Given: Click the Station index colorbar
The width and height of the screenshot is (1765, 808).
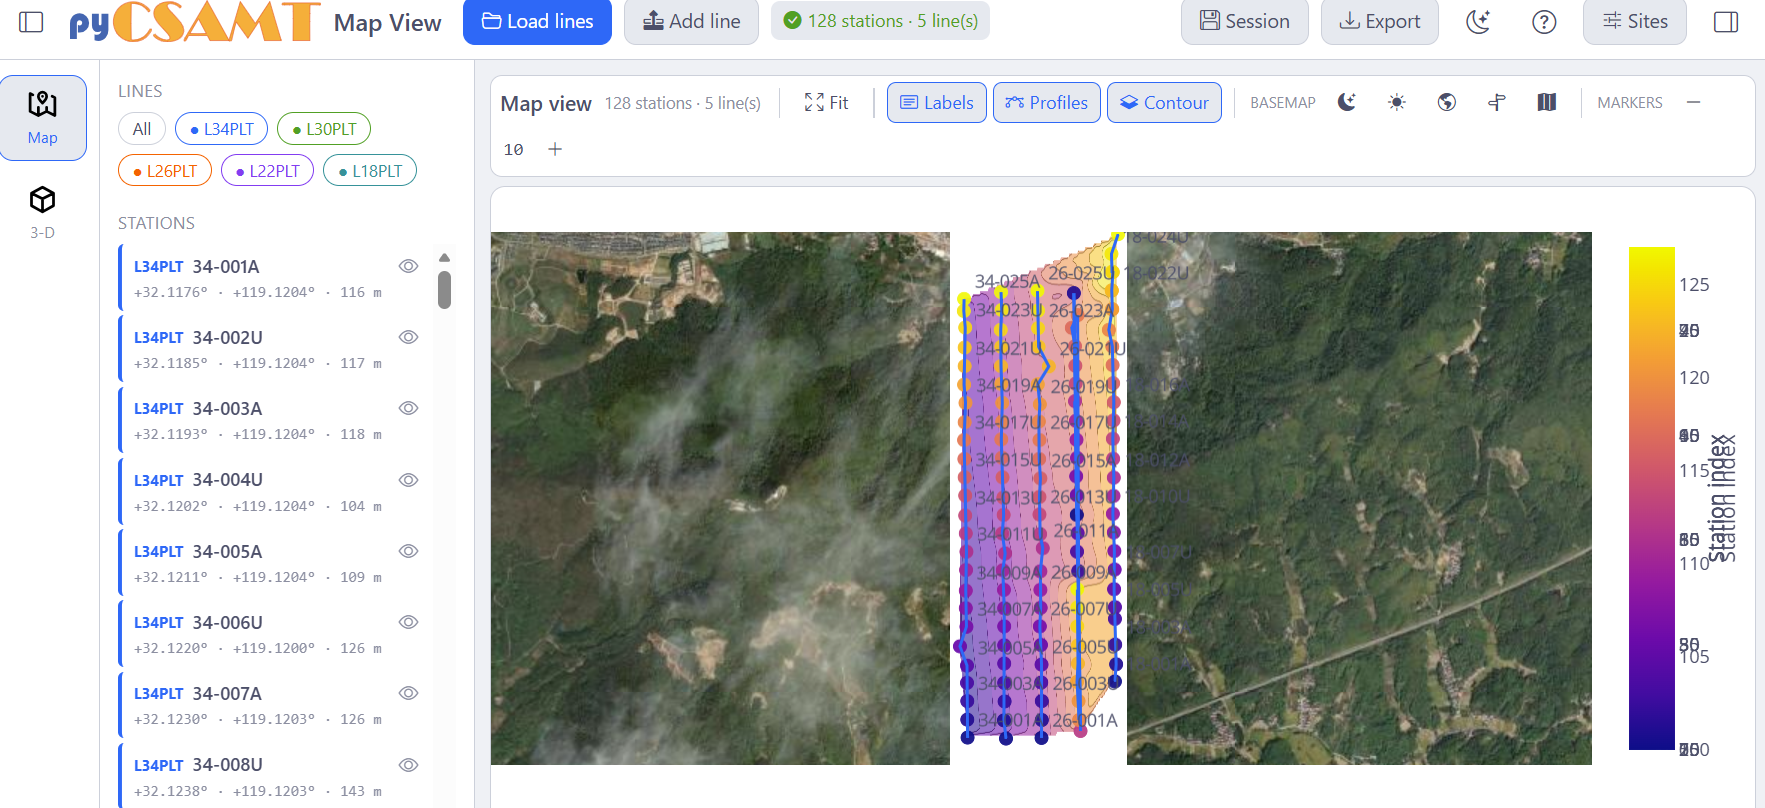Looking at the screenshot, I should click(1651, 498).
